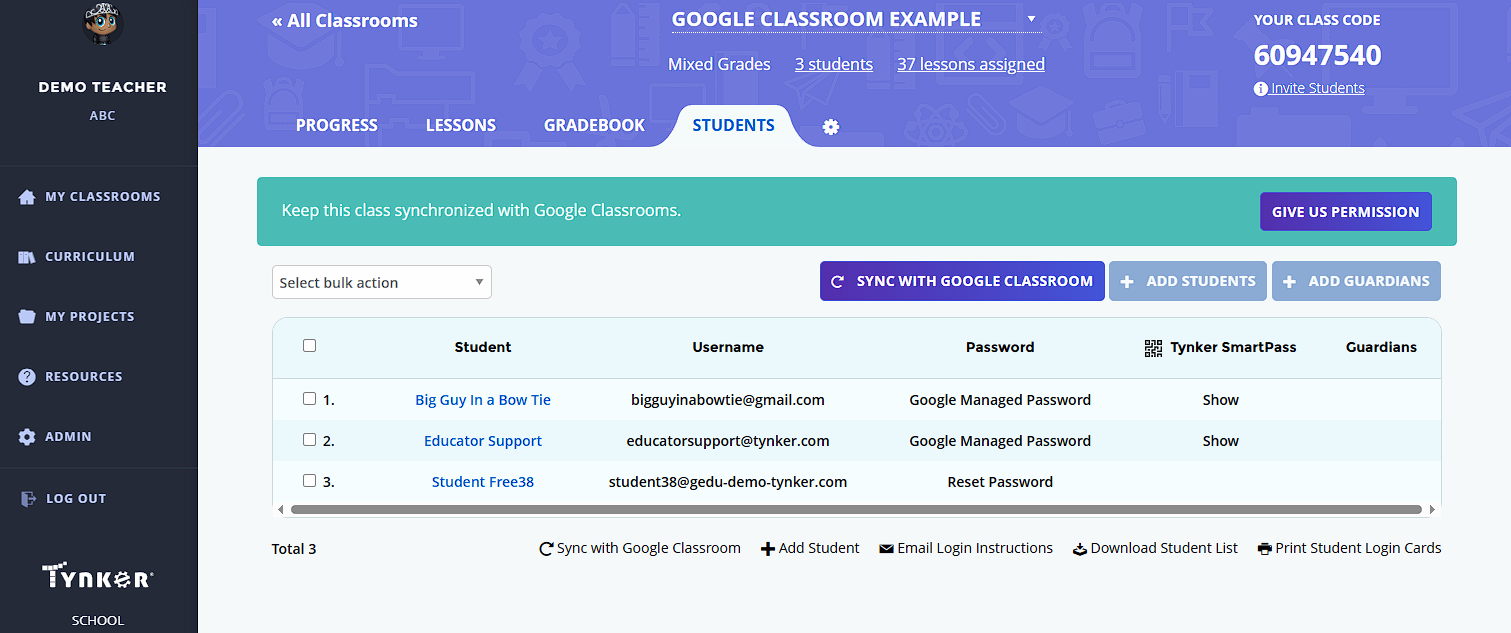Click the Password column header
This screenshot has height=633, width=1511.
[x=1000, y=347]
